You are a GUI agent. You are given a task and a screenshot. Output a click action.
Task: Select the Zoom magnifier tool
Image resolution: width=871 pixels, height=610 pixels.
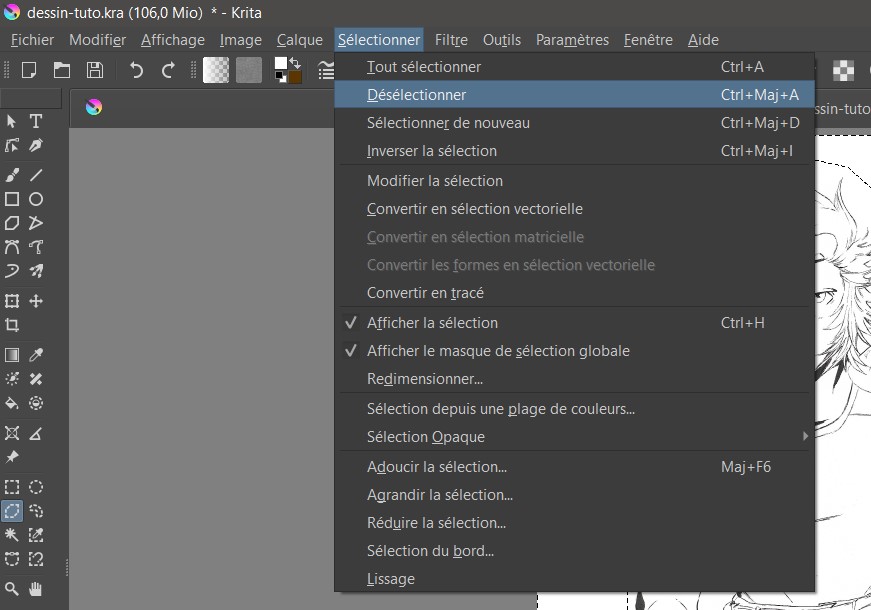(12, 589)
